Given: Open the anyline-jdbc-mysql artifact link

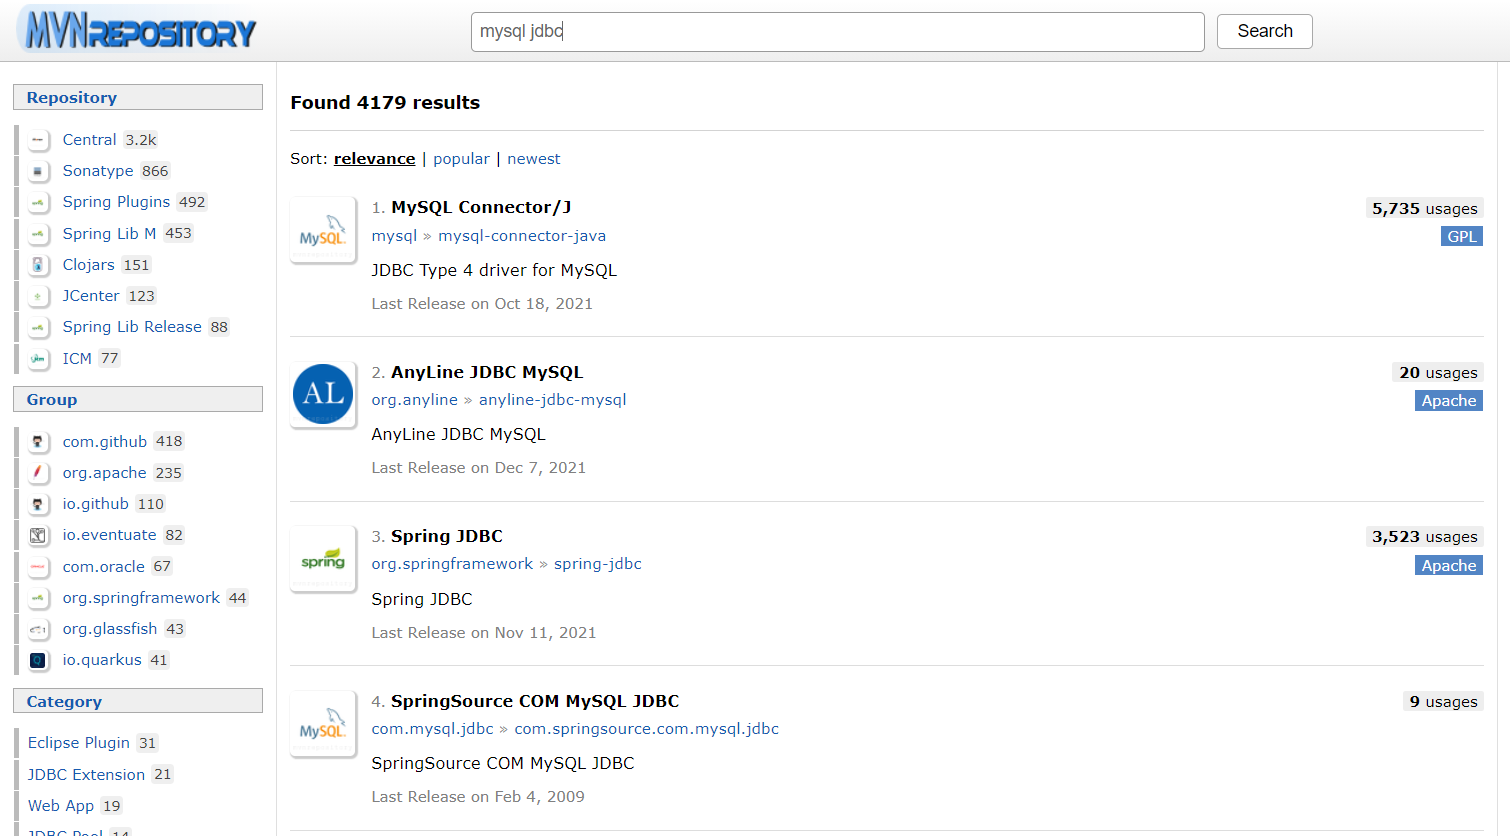Looking at the screenshot, I should coord(552,400).
